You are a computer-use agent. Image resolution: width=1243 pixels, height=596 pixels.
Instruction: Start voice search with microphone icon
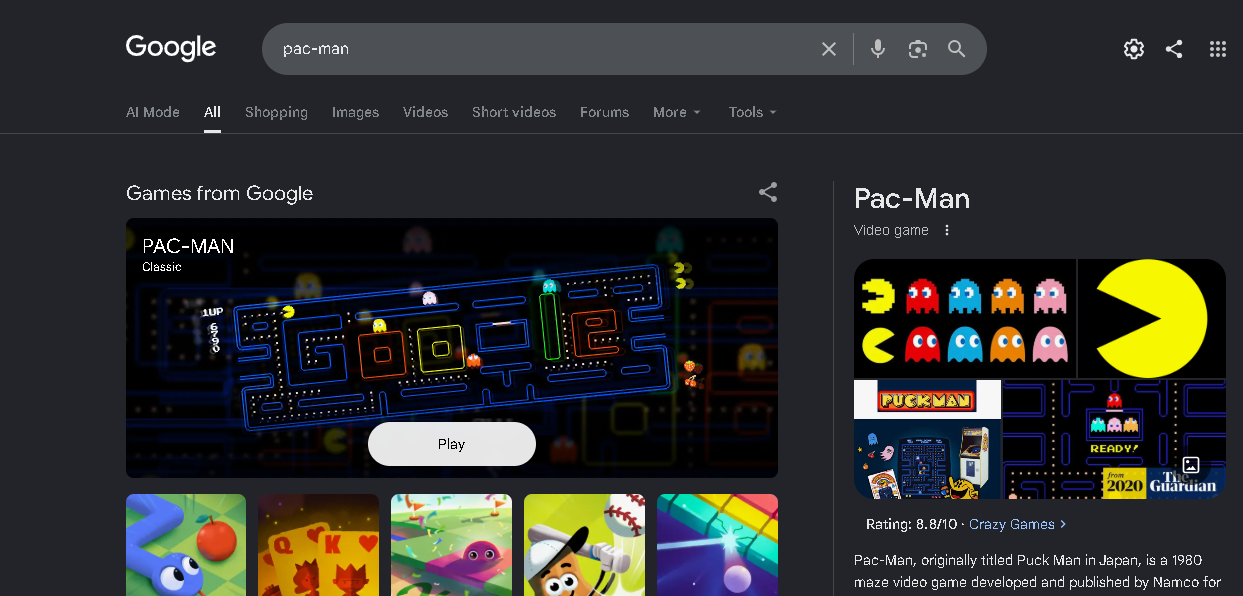878,49
